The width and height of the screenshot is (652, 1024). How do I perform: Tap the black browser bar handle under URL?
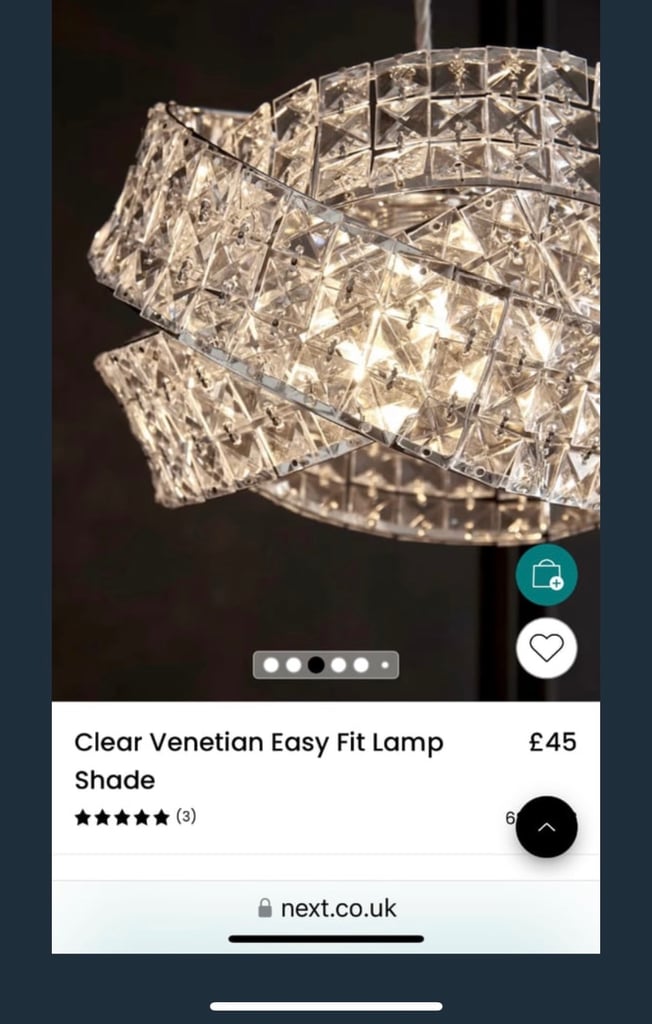326,938
